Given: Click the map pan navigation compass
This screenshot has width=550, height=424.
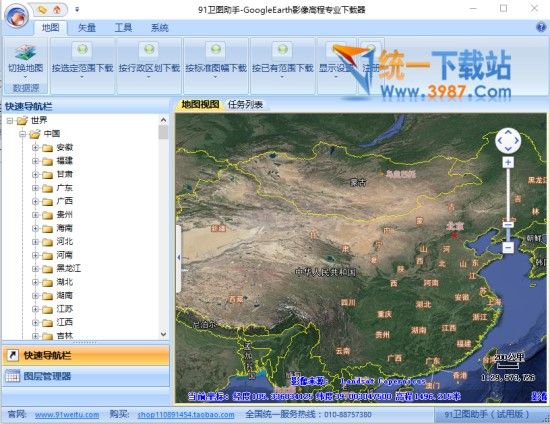Looking at the screenshot, I should tap(508, 141).
